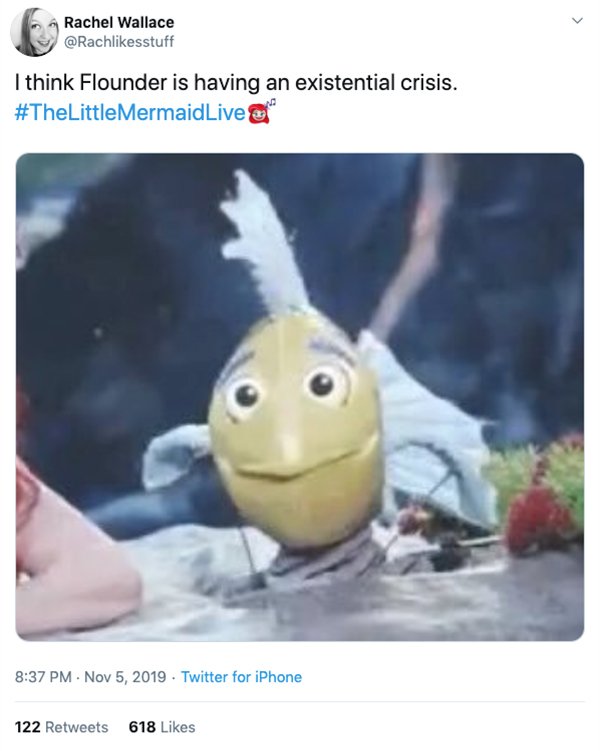Open the Twitter for iPhone source link
This screenshot has height=751, width=600.
(241, 677)
